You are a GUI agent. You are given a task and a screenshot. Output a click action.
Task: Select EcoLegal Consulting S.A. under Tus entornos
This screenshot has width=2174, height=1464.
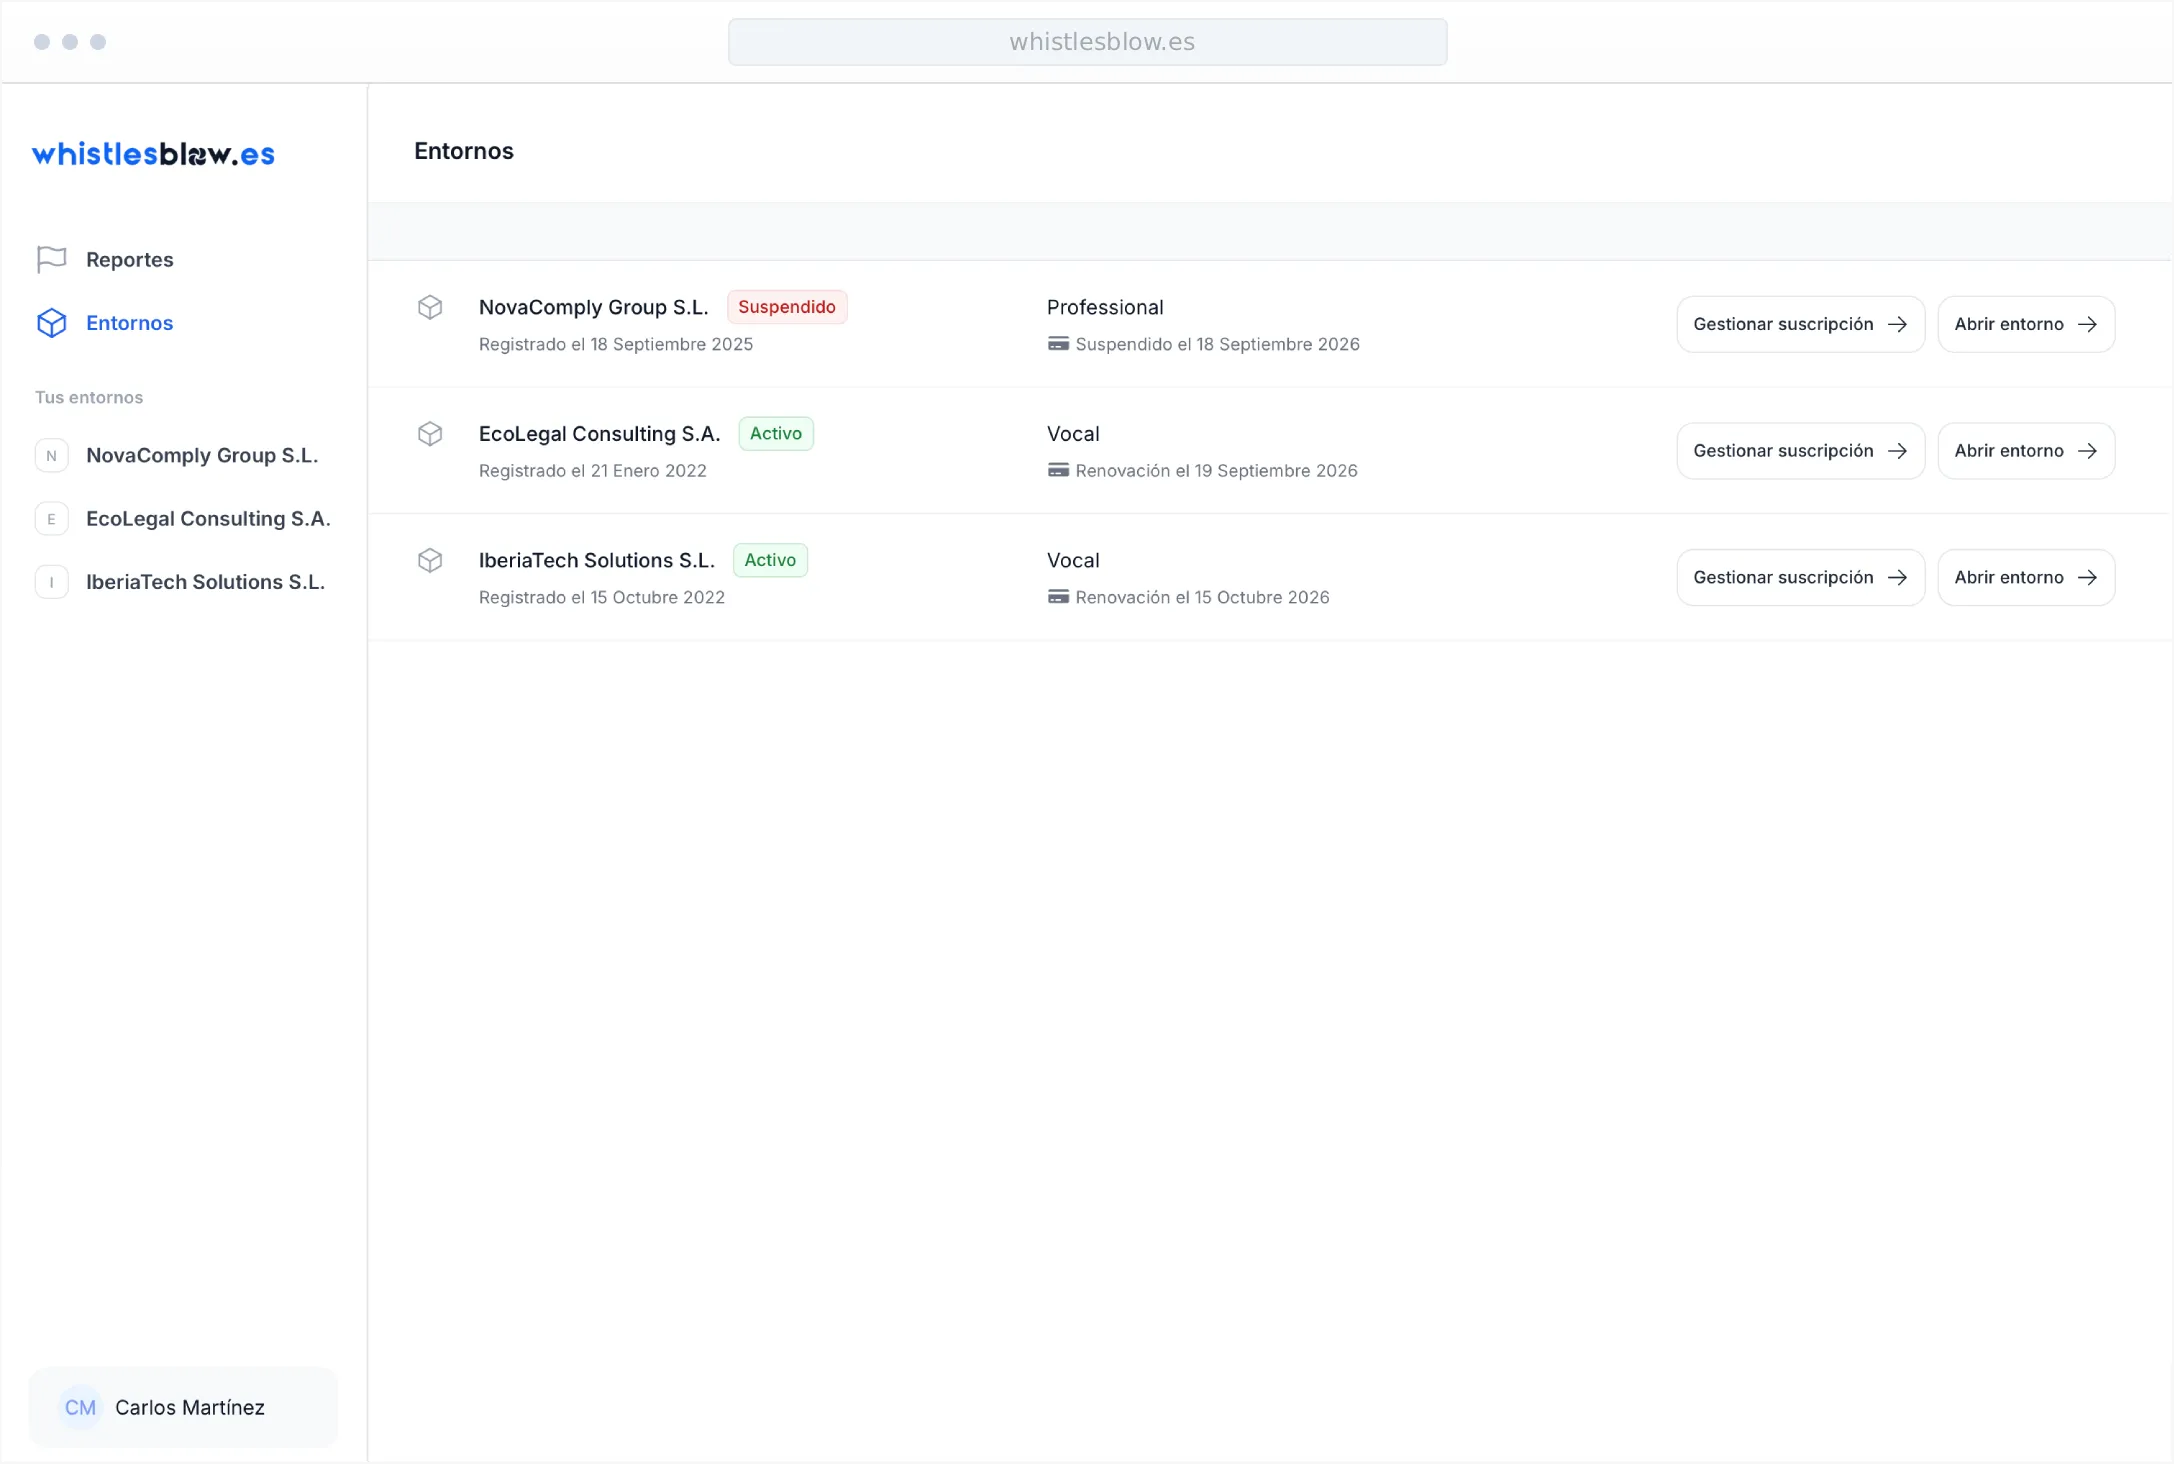tap(208, 519)
